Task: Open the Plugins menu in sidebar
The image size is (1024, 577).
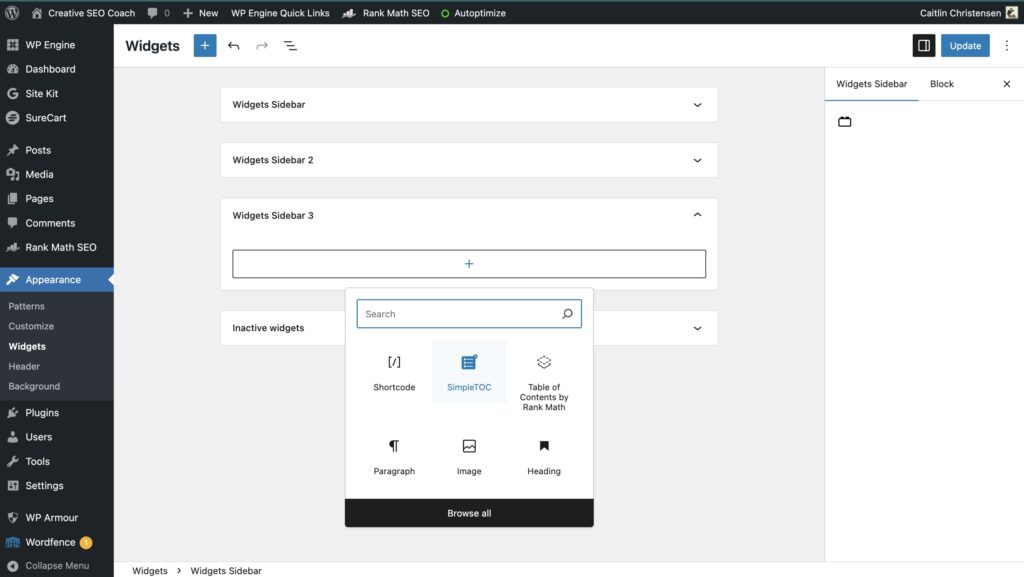Action: tap(42, 413)
